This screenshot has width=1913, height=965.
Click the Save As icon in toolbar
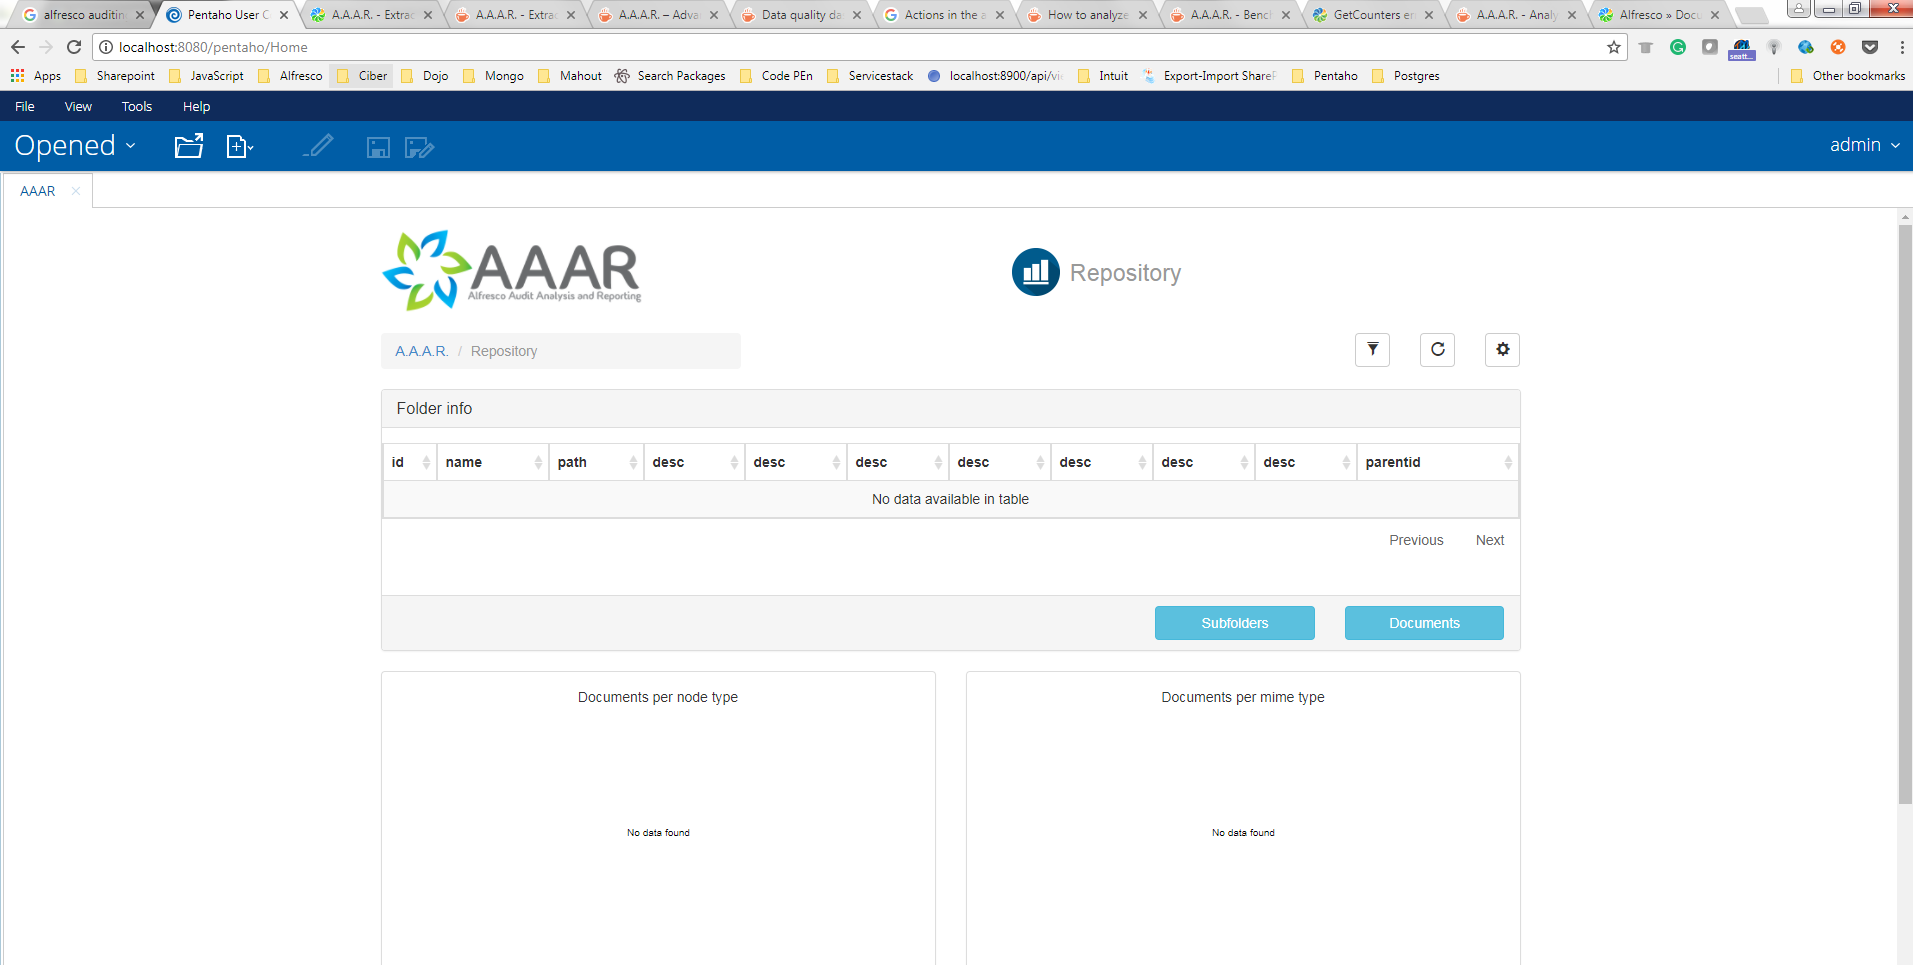tap(419, 148)
